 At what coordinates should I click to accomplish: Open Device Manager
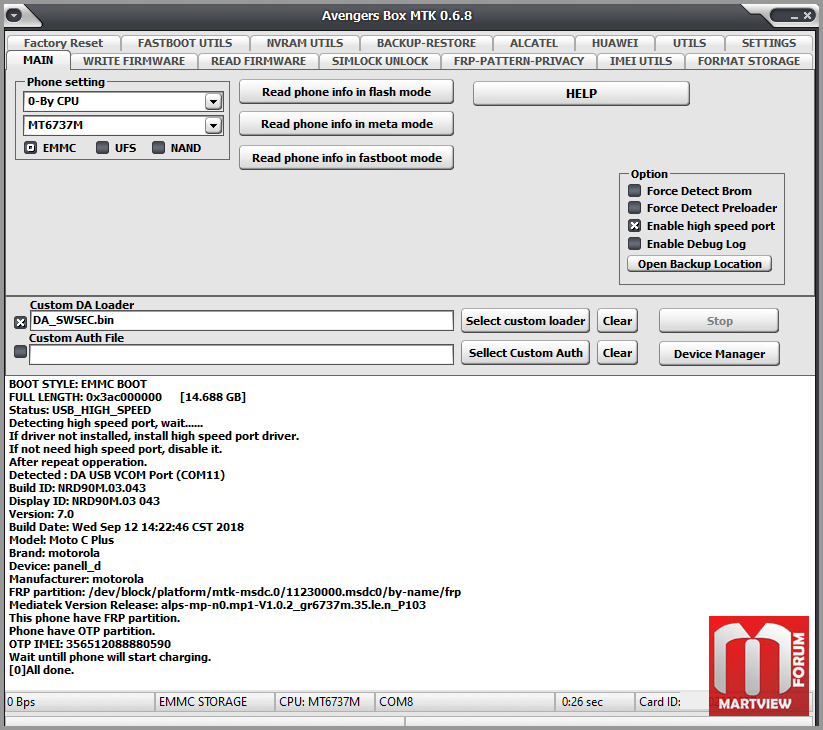click(719, 354)
